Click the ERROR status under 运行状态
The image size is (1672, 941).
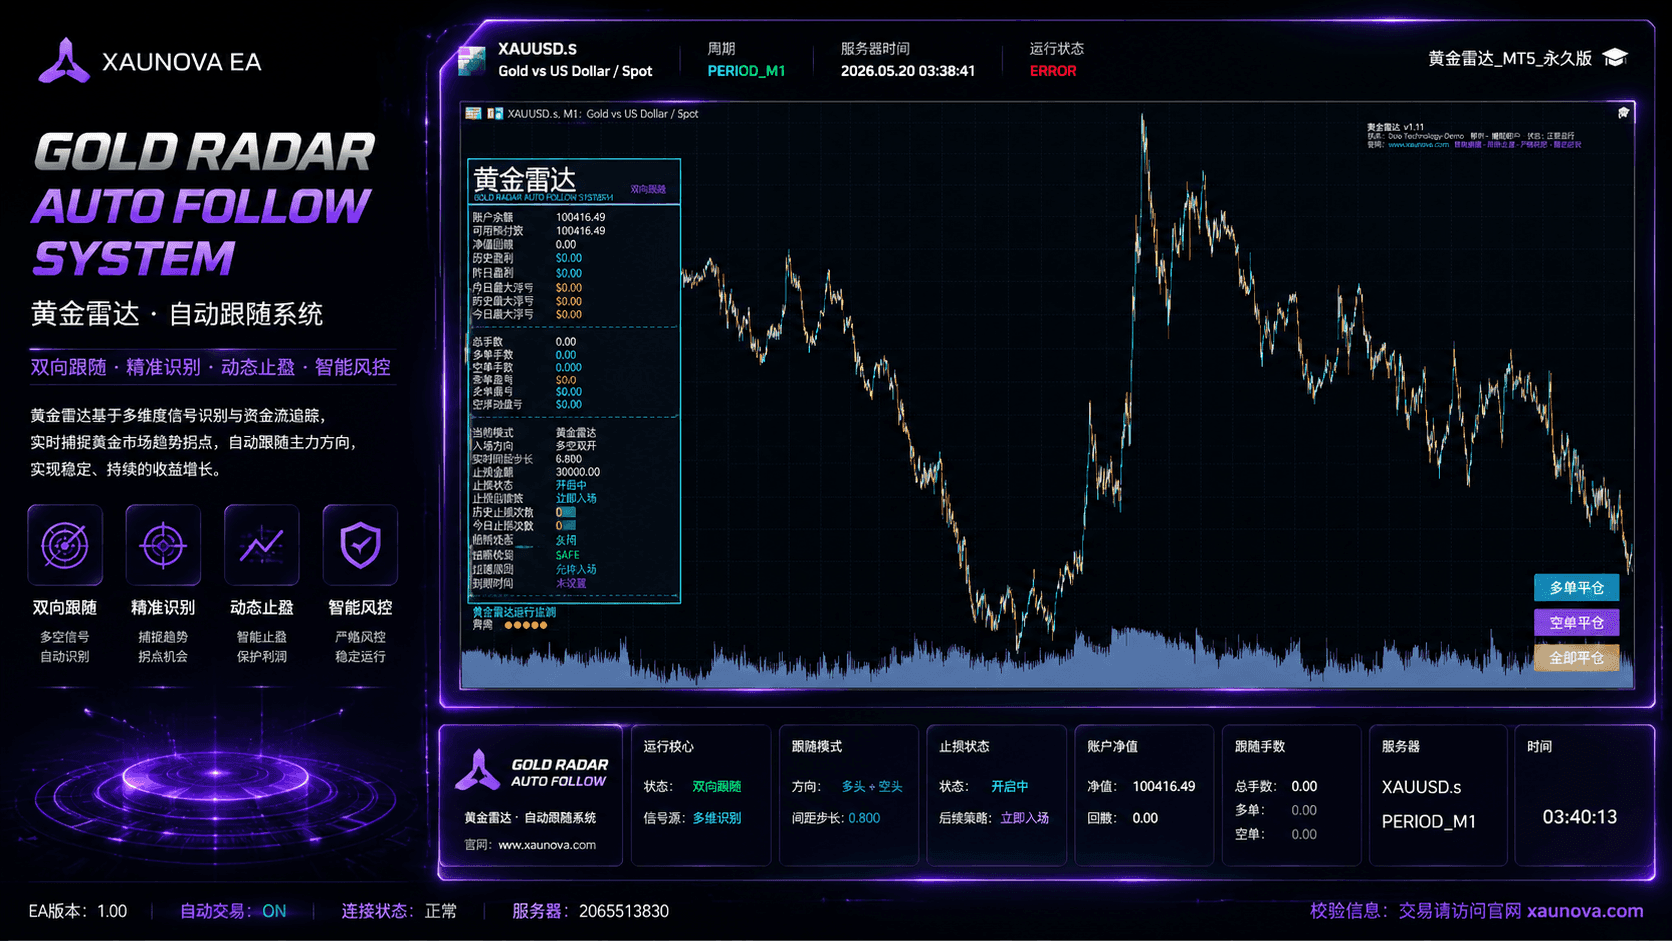tap(1053, 71)
